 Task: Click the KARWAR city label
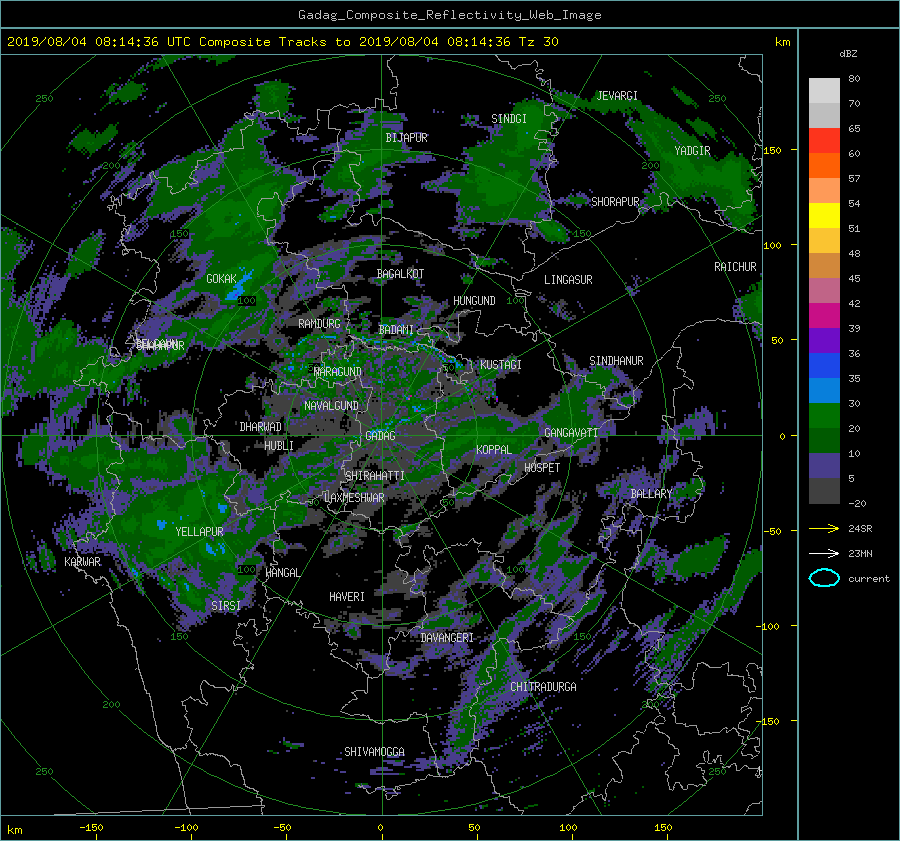(x=82, y=562)
